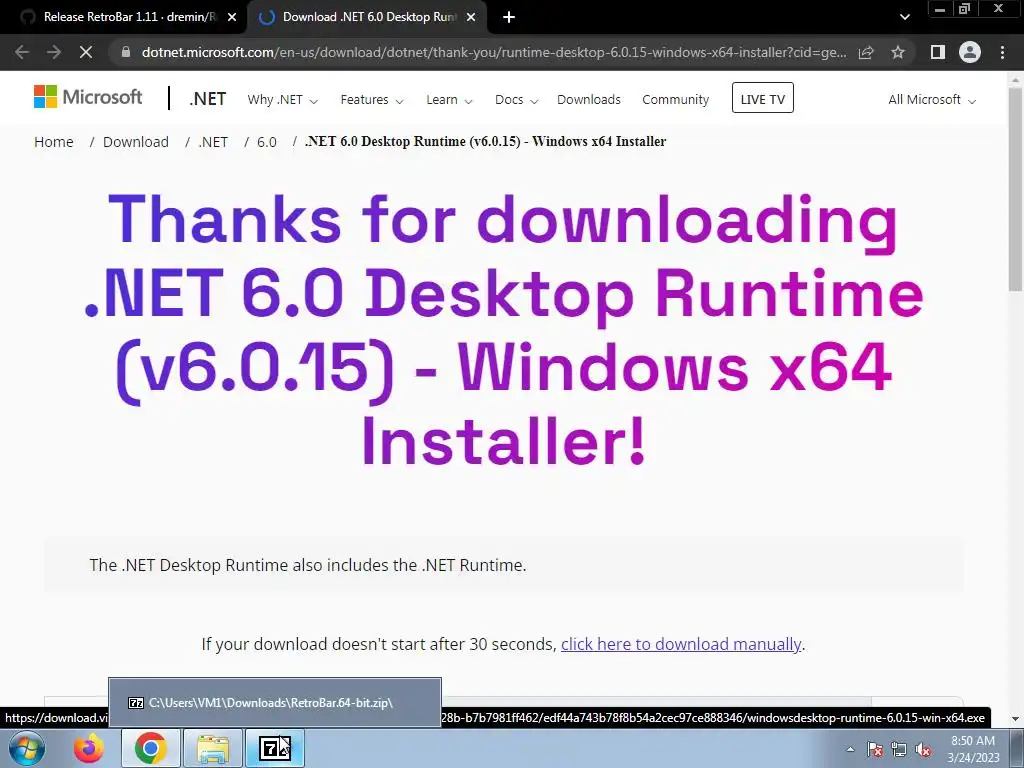Click the network tray icon
The height and width of the screenshot is (768, 1024).
(x=899, y=749)
